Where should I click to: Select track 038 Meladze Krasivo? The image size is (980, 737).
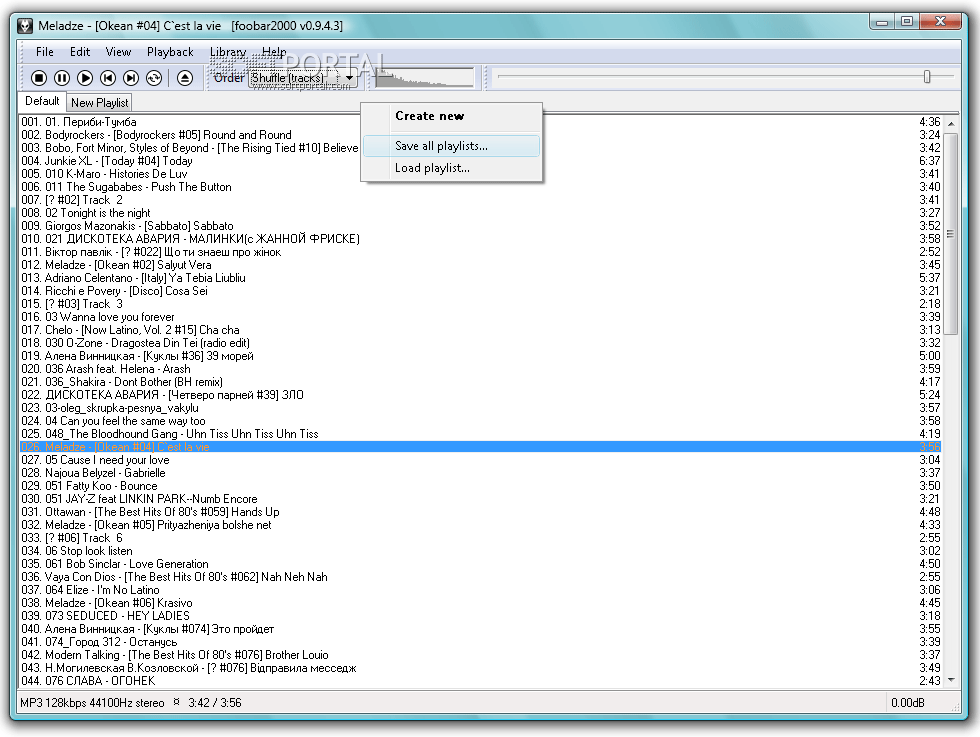point(480,603)
